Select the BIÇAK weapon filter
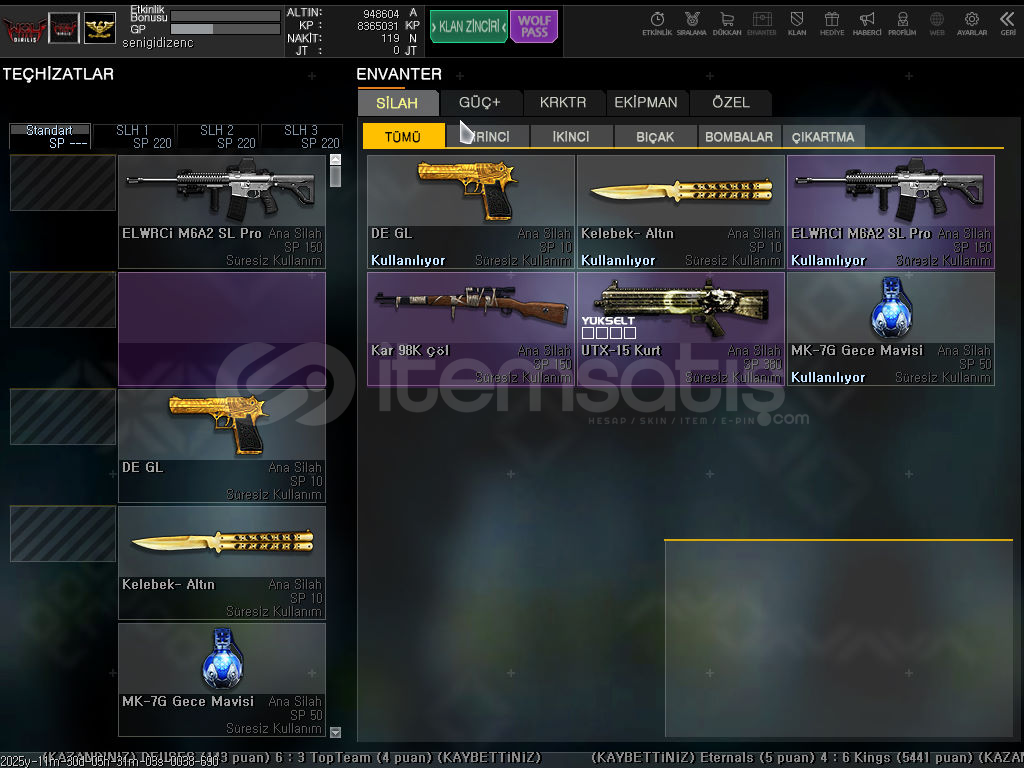 (655, 137)
